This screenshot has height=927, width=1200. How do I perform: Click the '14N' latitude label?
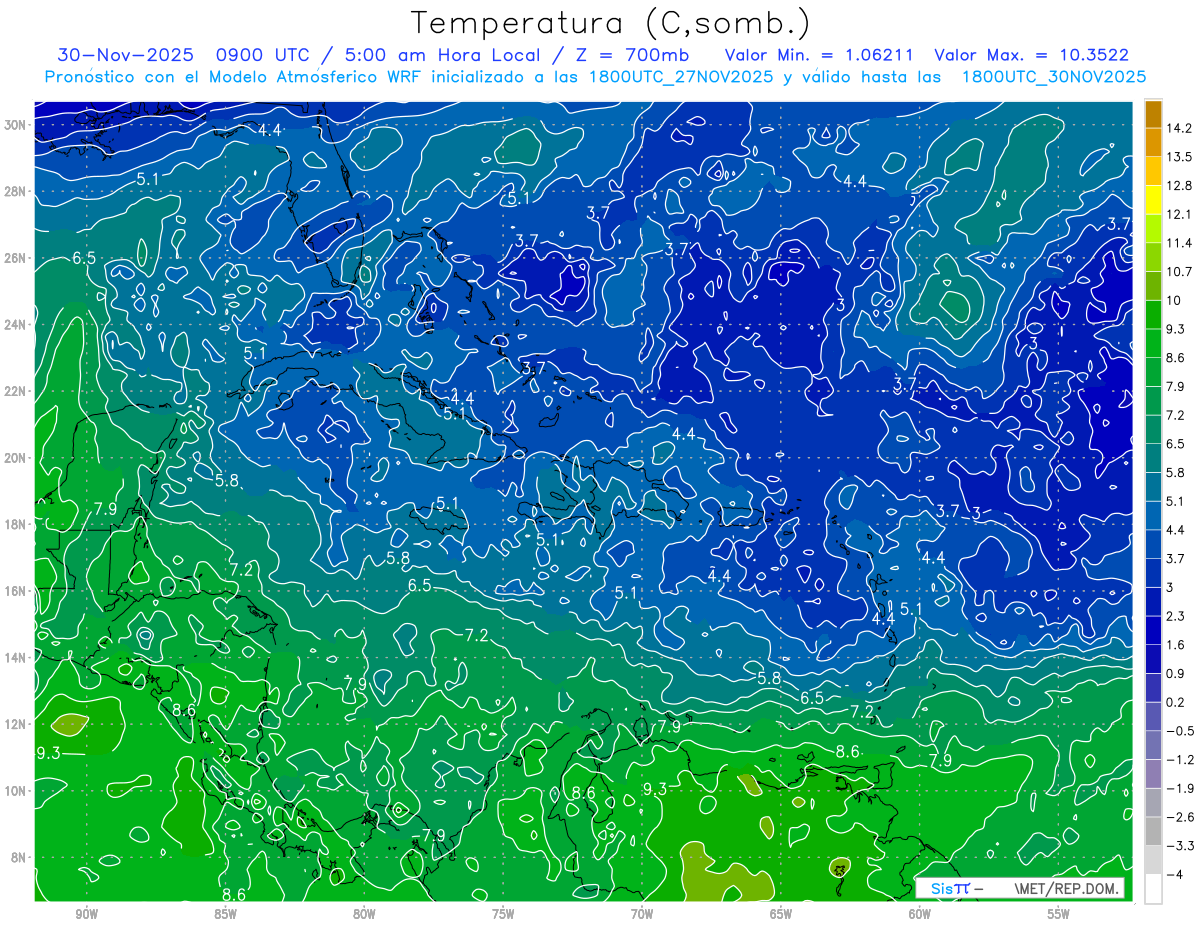[x=14, y=658]
